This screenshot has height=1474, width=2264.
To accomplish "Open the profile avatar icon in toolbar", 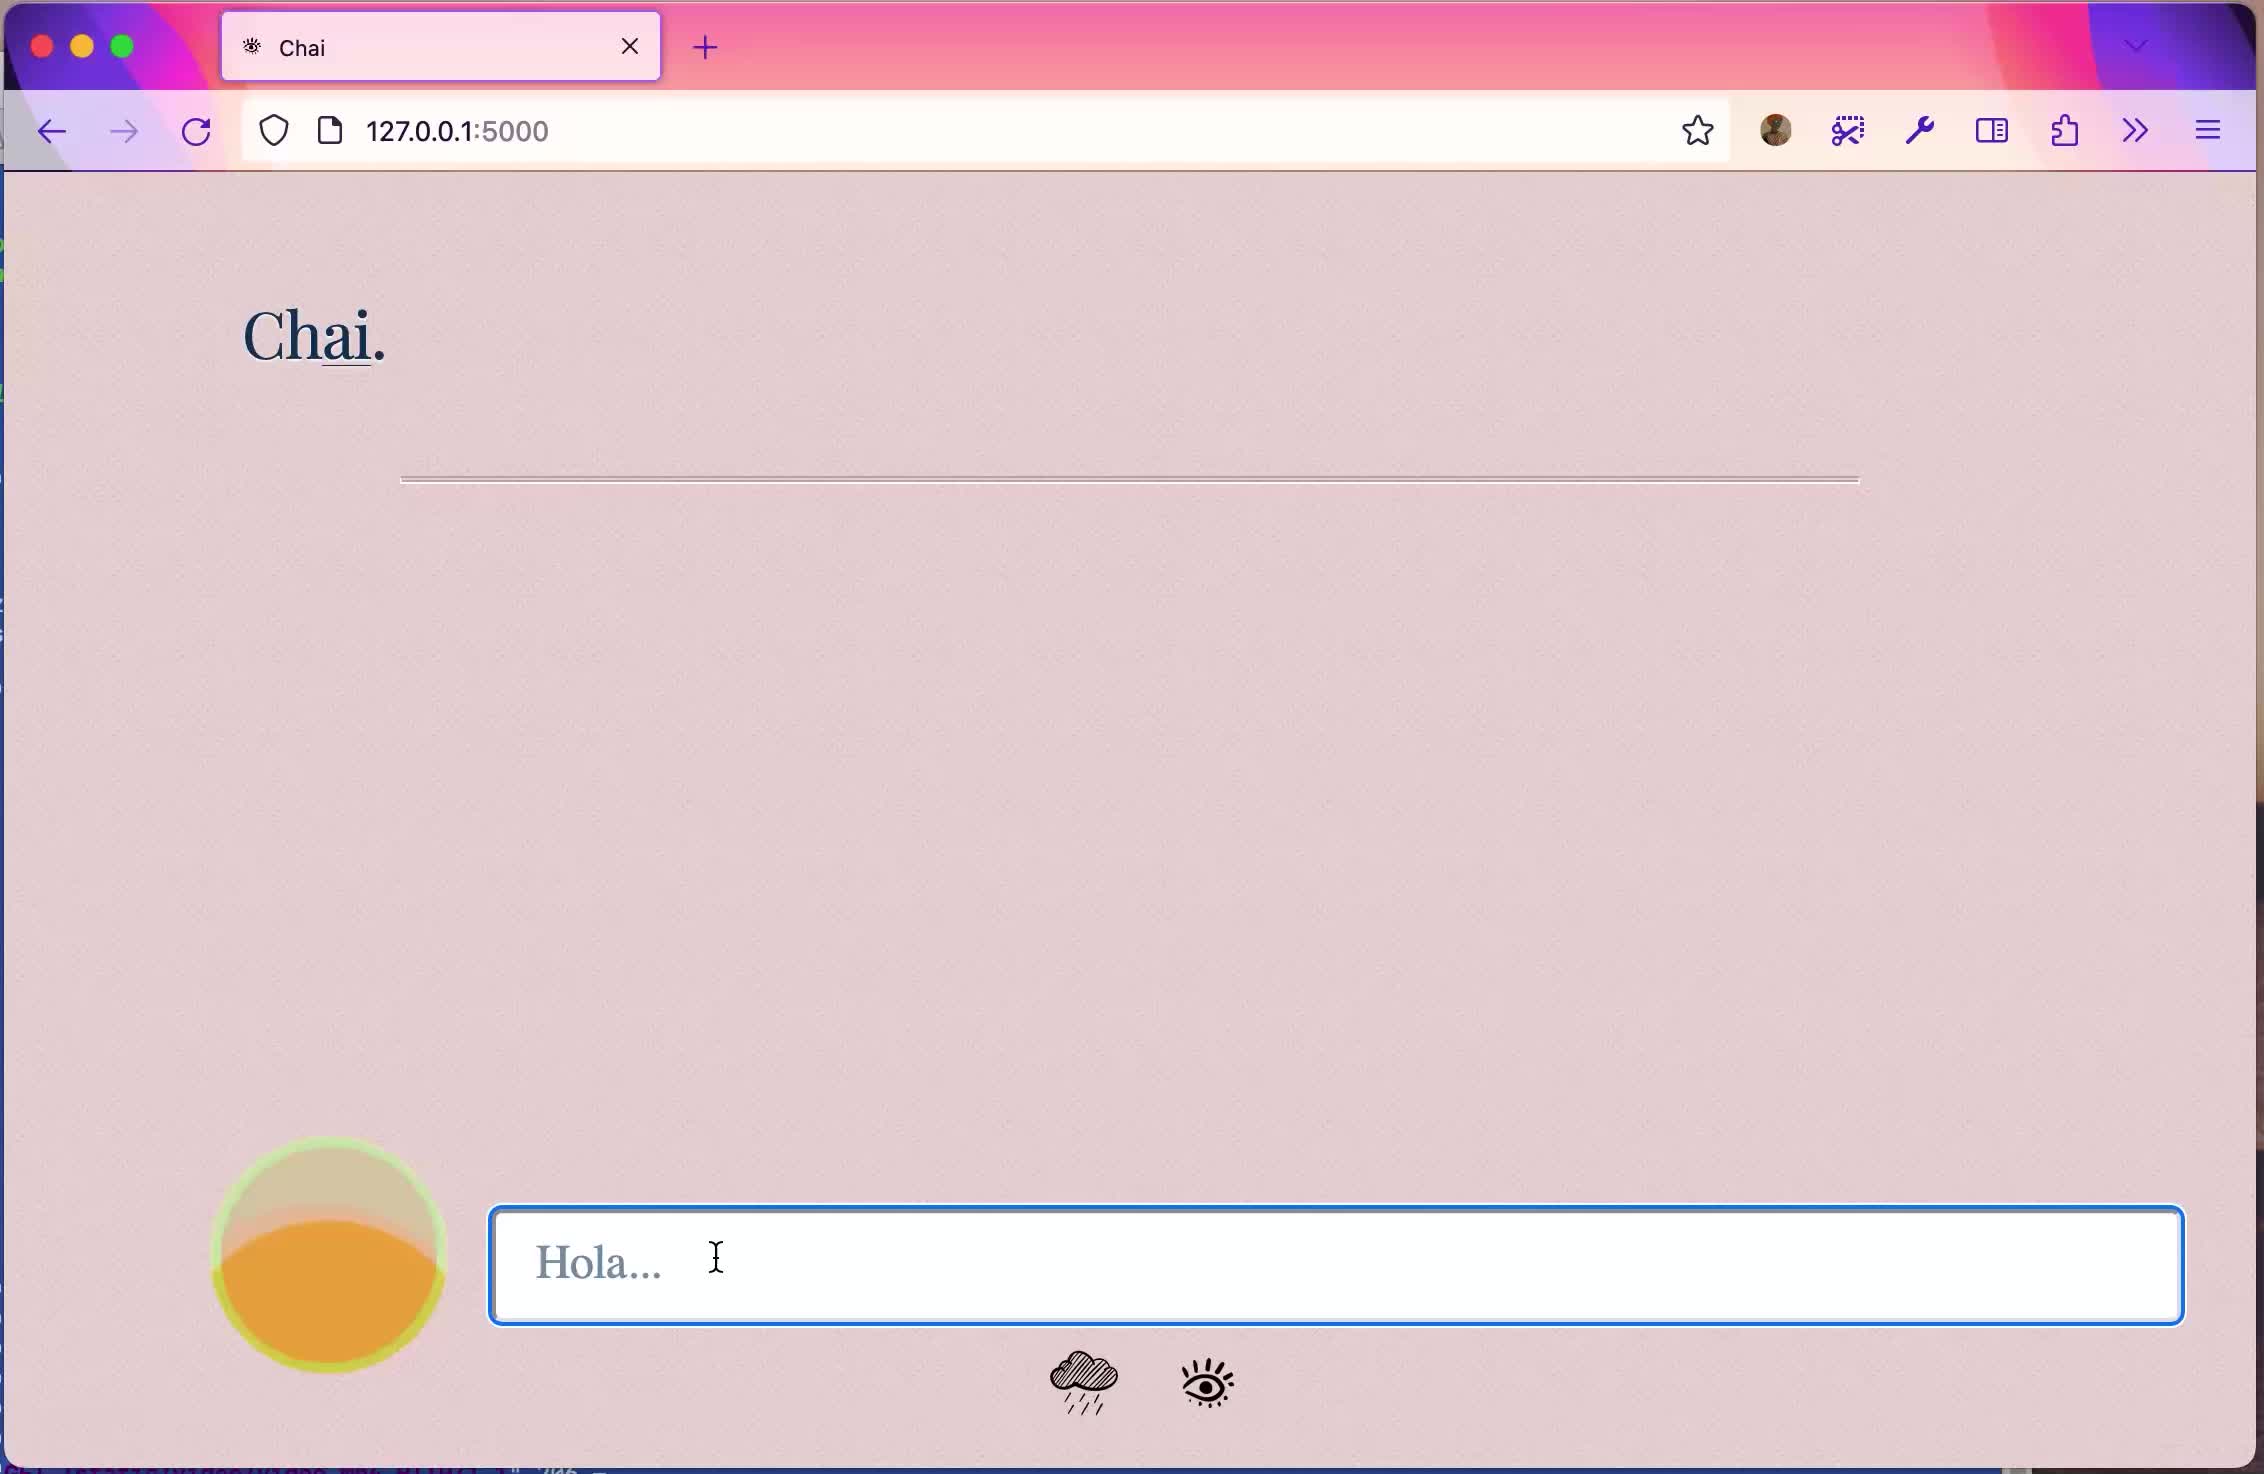I will 1776,131.
